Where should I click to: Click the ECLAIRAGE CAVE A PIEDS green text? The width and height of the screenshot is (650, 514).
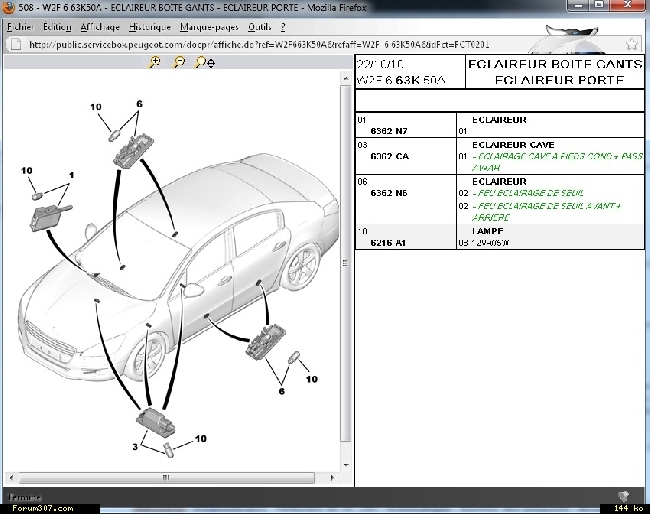click(x=557, y=162)
